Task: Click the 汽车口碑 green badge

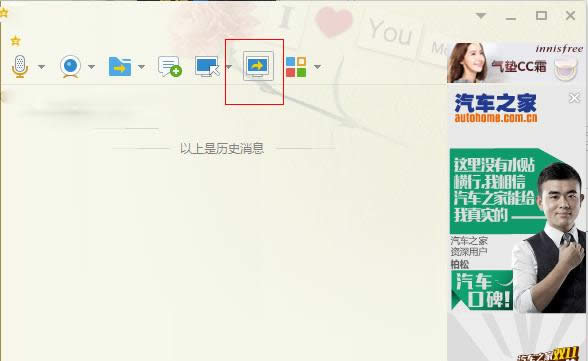Action: (482, 290)
